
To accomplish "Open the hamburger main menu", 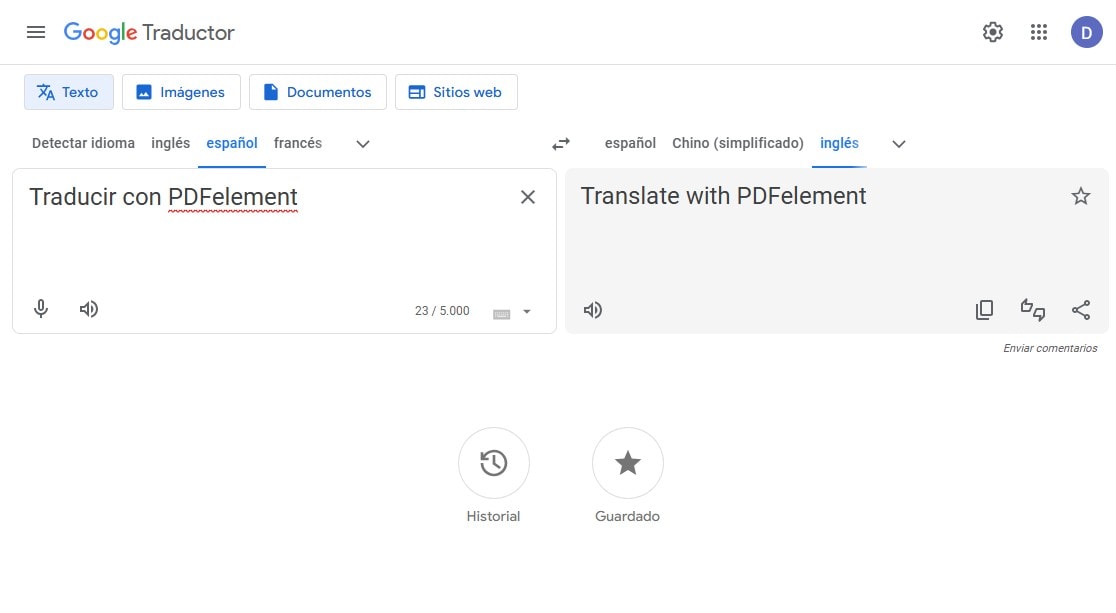I will [x=36, y=32].
